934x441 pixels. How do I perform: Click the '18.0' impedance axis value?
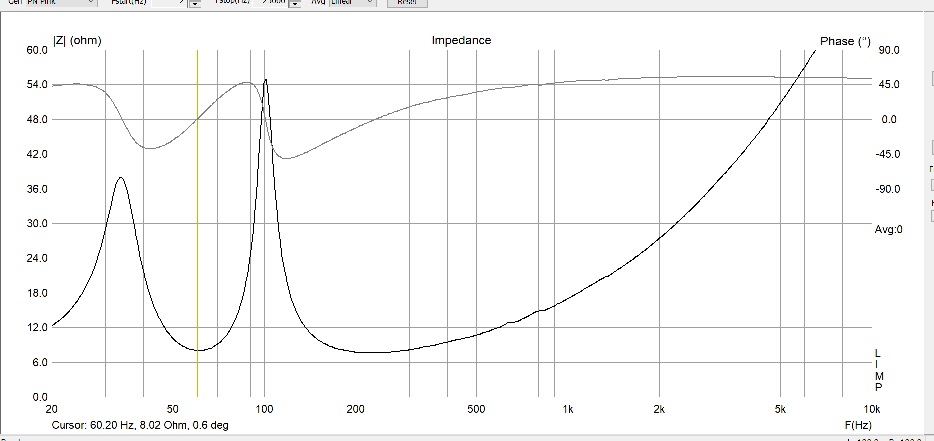[x=37, y=293]
